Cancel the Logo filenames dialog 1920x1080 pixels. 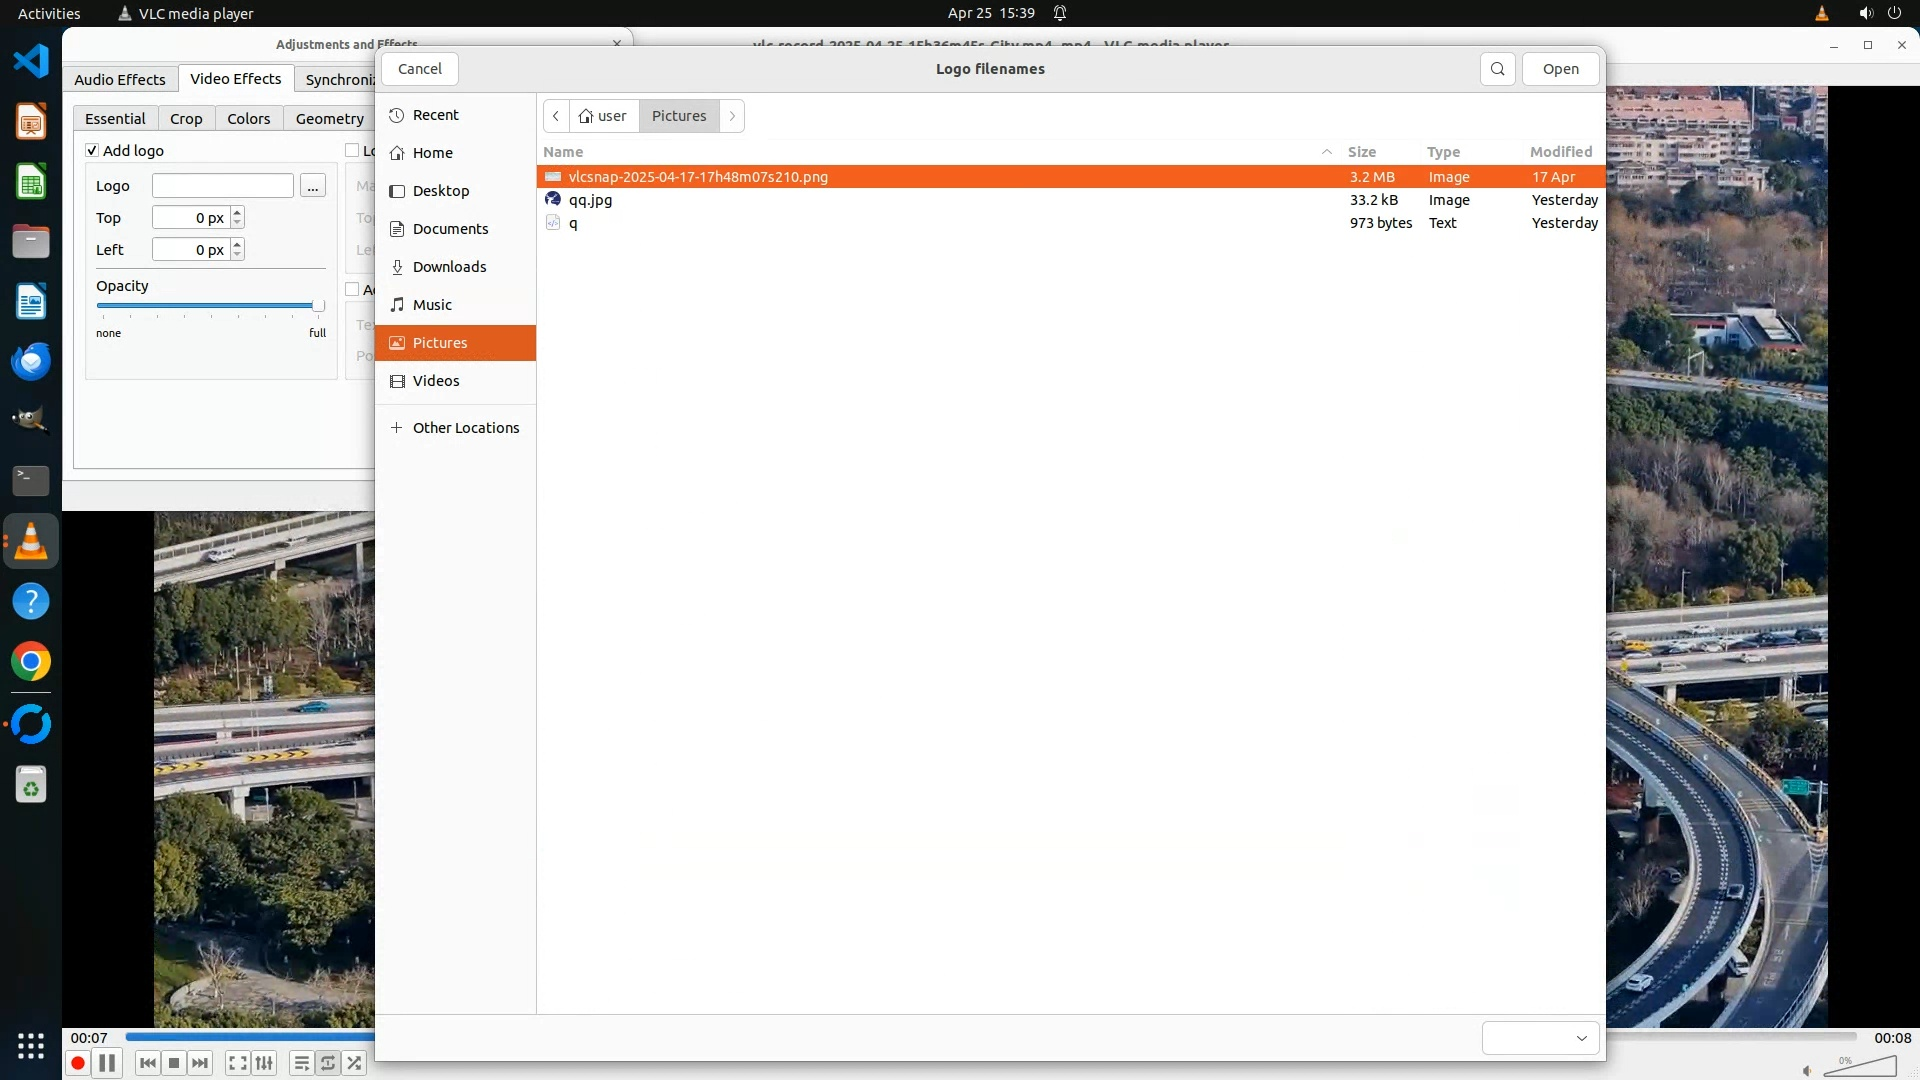[419, 69]
